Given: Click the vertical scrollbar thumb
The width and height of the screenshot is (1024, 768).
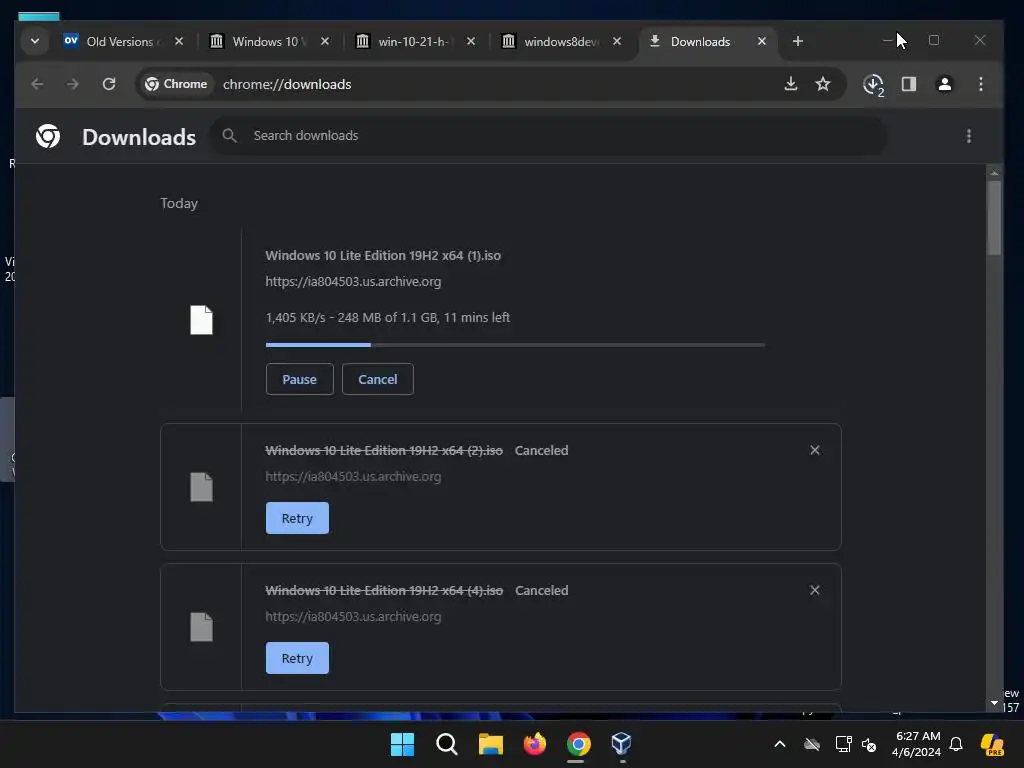Looking at the screenshot, I should pyautogui.click(x=994, y=217).
